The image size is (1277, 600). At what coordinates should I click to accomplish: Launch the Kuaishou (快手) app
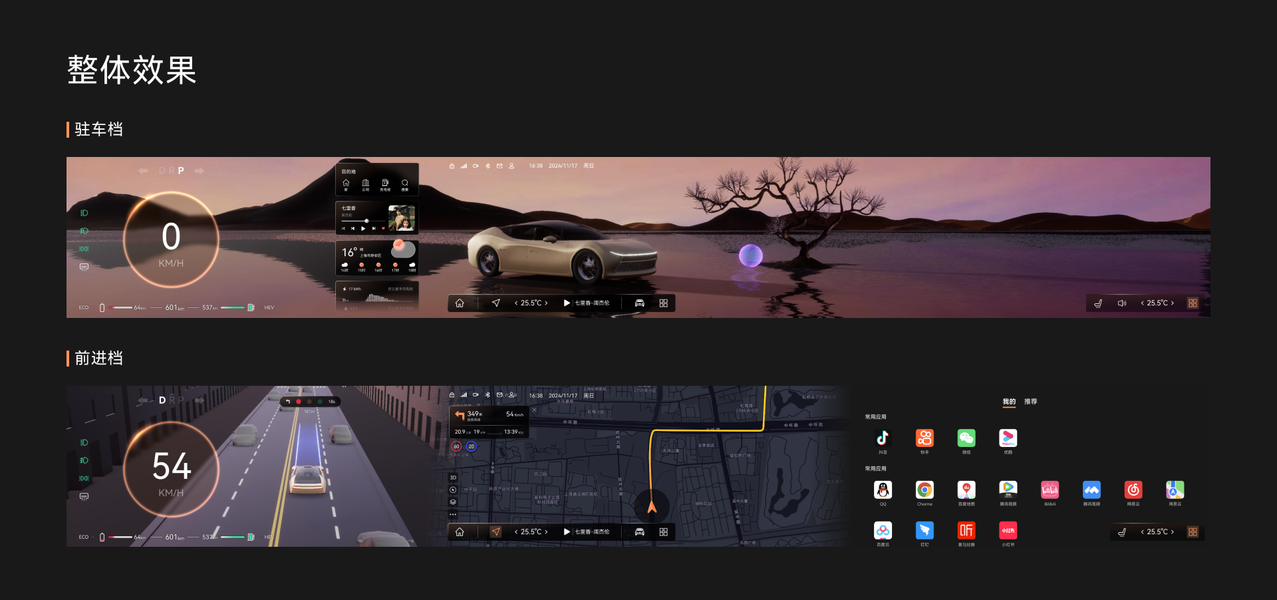[x=925, y=438]
